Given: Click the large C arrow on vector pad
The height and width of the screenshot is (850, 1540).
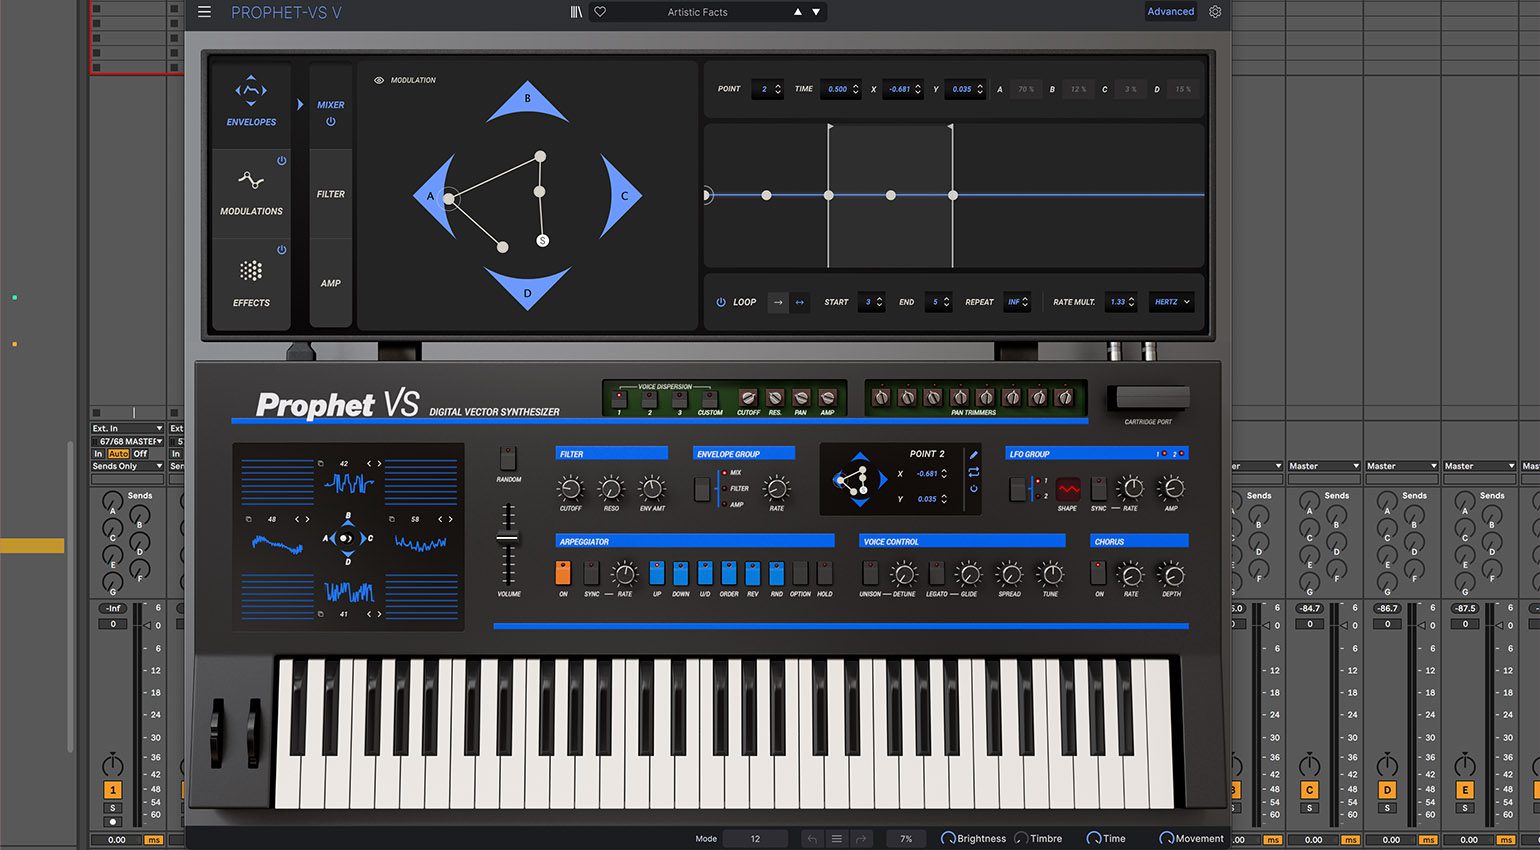Looking at the screenshot, I should (620, 196).
